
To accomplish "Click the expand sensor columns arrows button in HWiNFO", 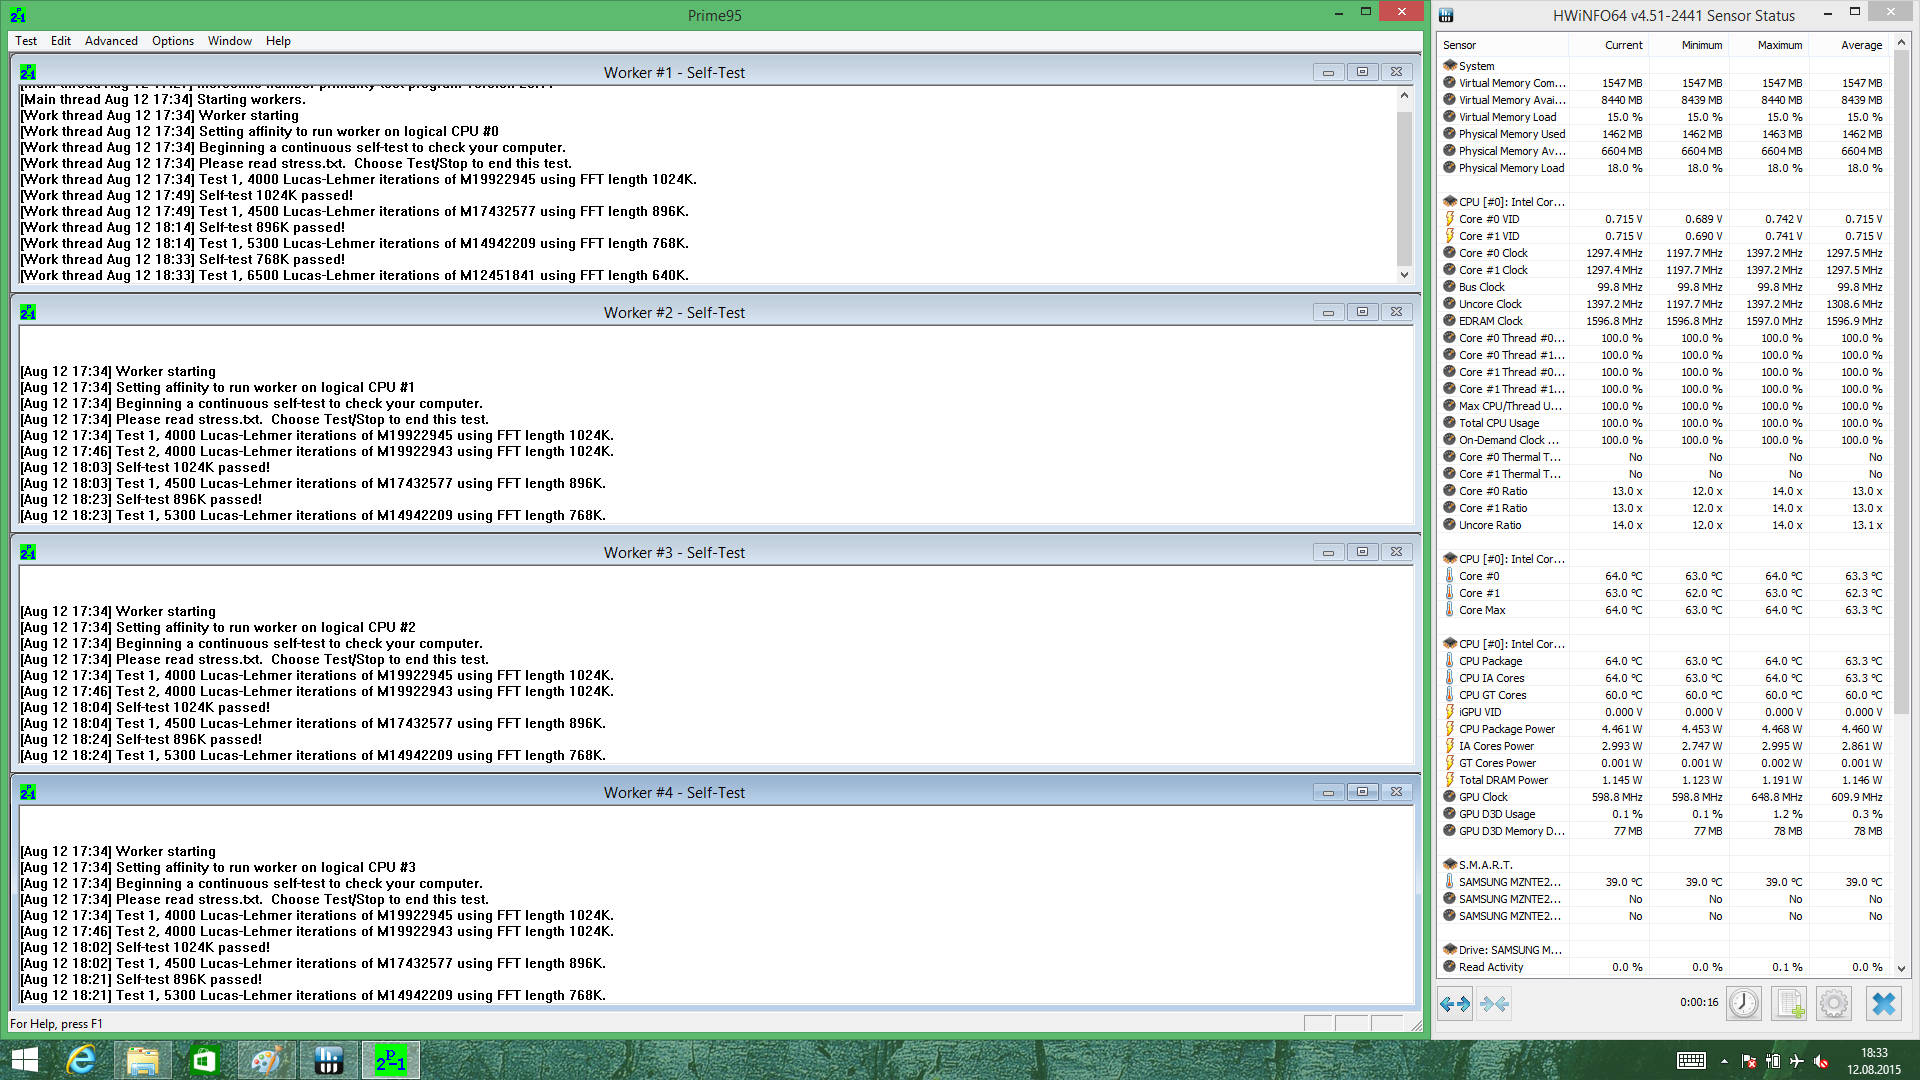I will coord(1455,1003).
